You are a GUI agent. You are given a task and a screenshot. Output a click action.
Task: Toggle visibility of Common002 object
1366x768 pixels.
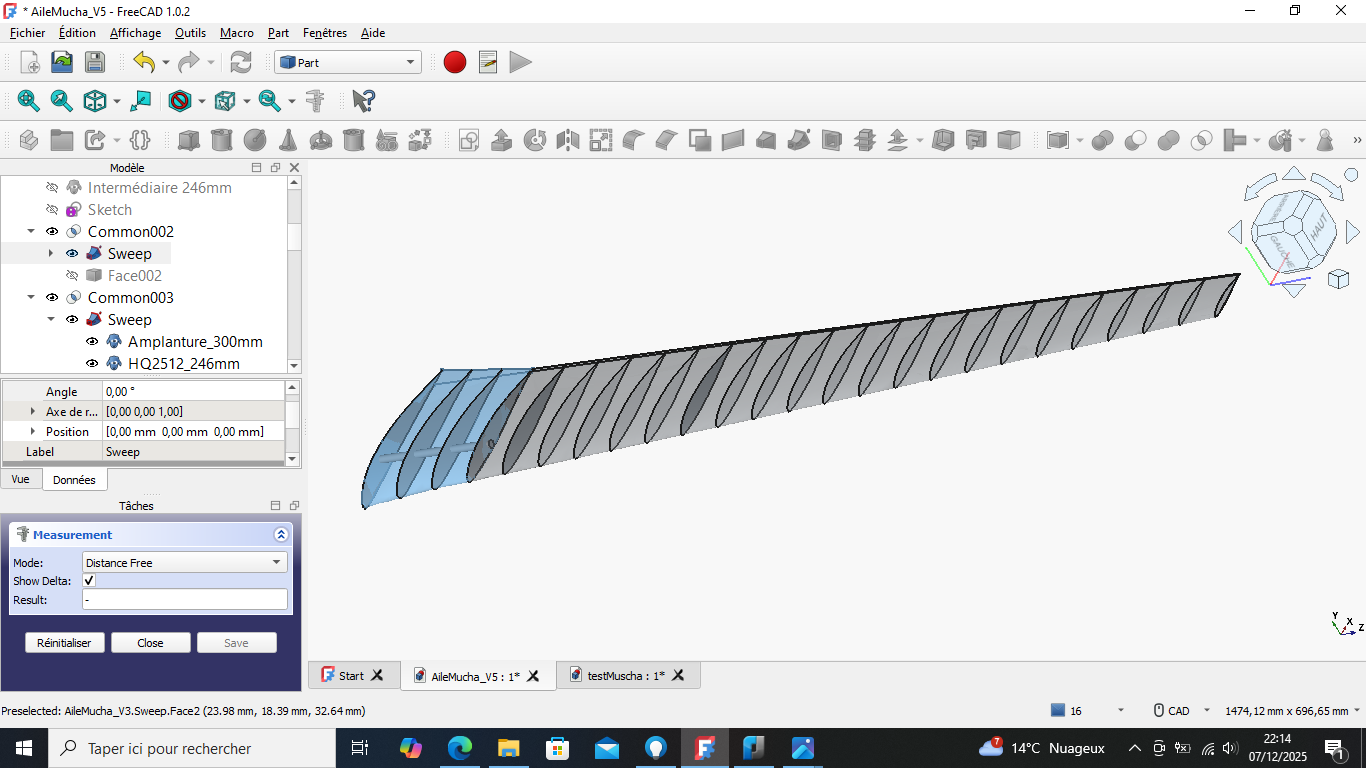point(52,232)
